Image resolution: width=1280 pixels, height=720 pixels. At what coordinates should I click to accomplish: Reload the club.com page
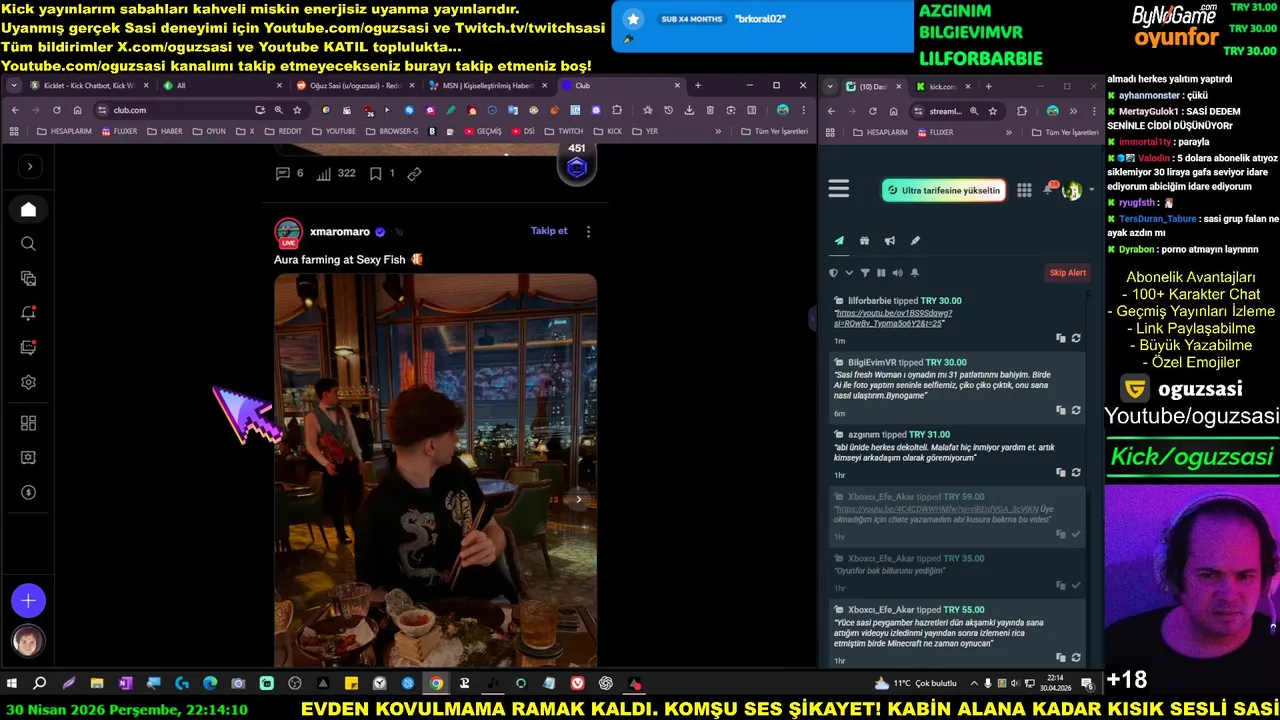click(57, 110)
